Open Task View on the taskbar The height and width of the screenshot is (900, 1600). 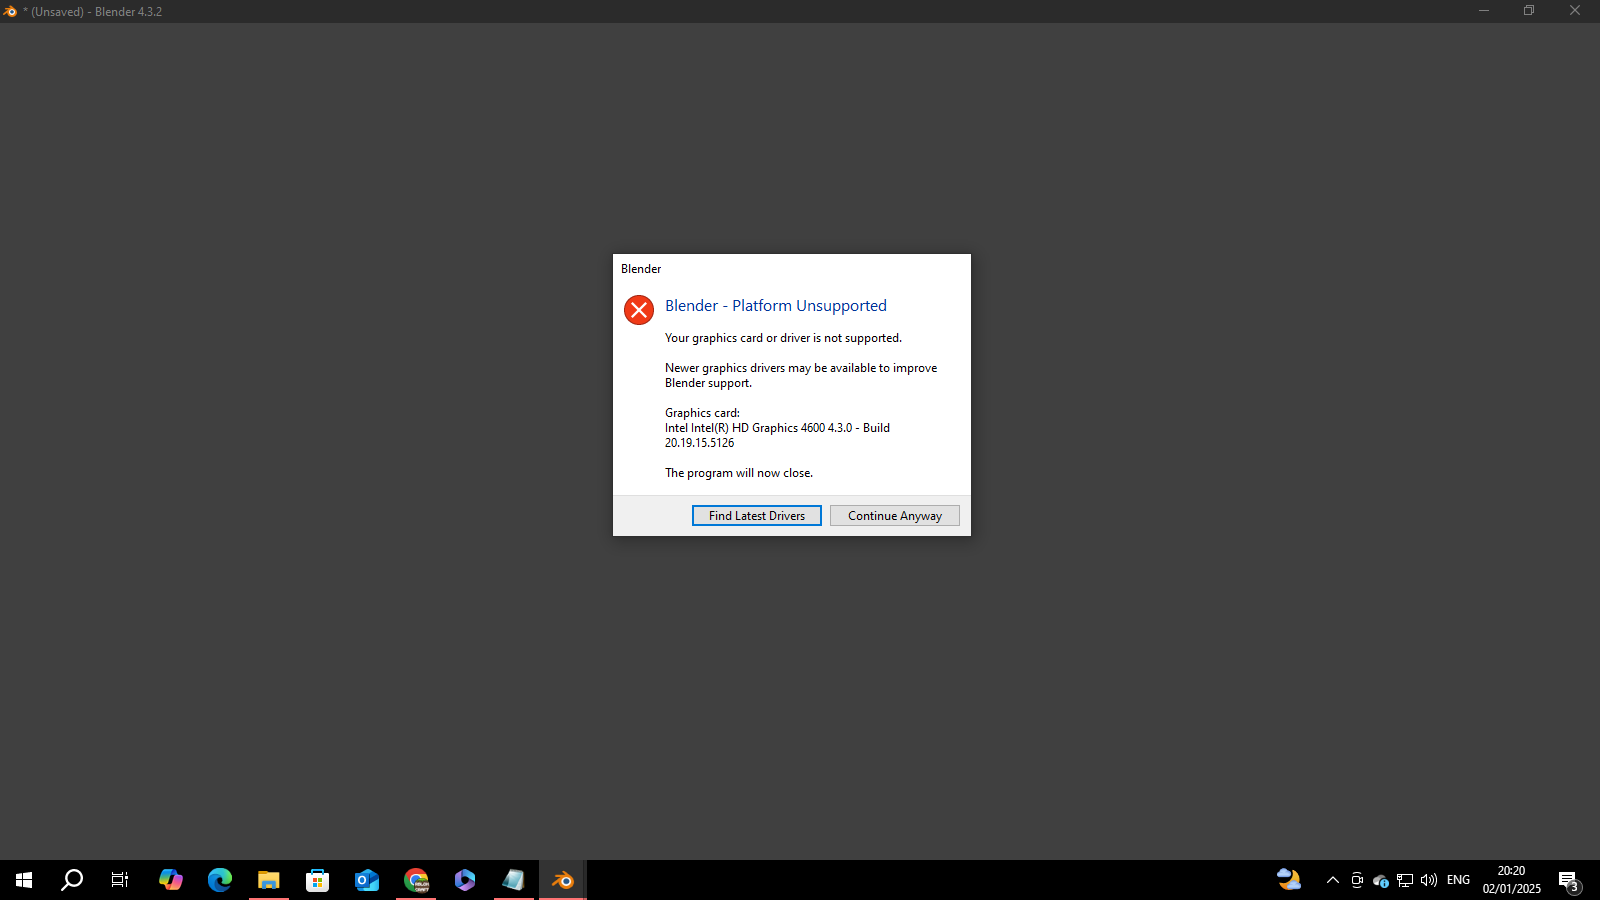pyautogui.click(x=120, y=880)
